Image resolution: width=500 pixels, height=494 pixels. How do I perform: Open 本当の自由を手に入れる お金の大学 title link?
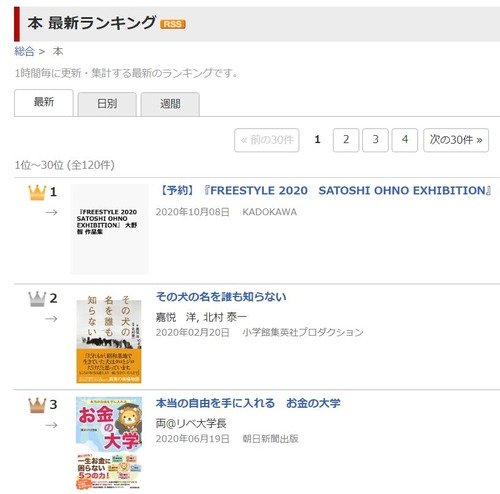tap(248, 403)
